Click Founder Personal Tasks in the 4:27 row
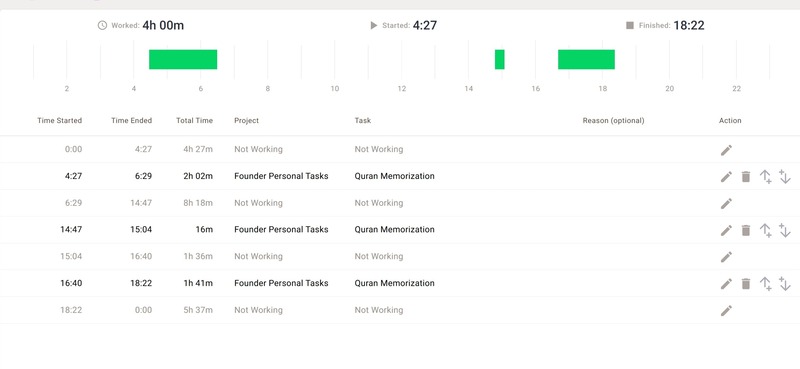Viewport: 800px width, 369px height. (281, 176)
